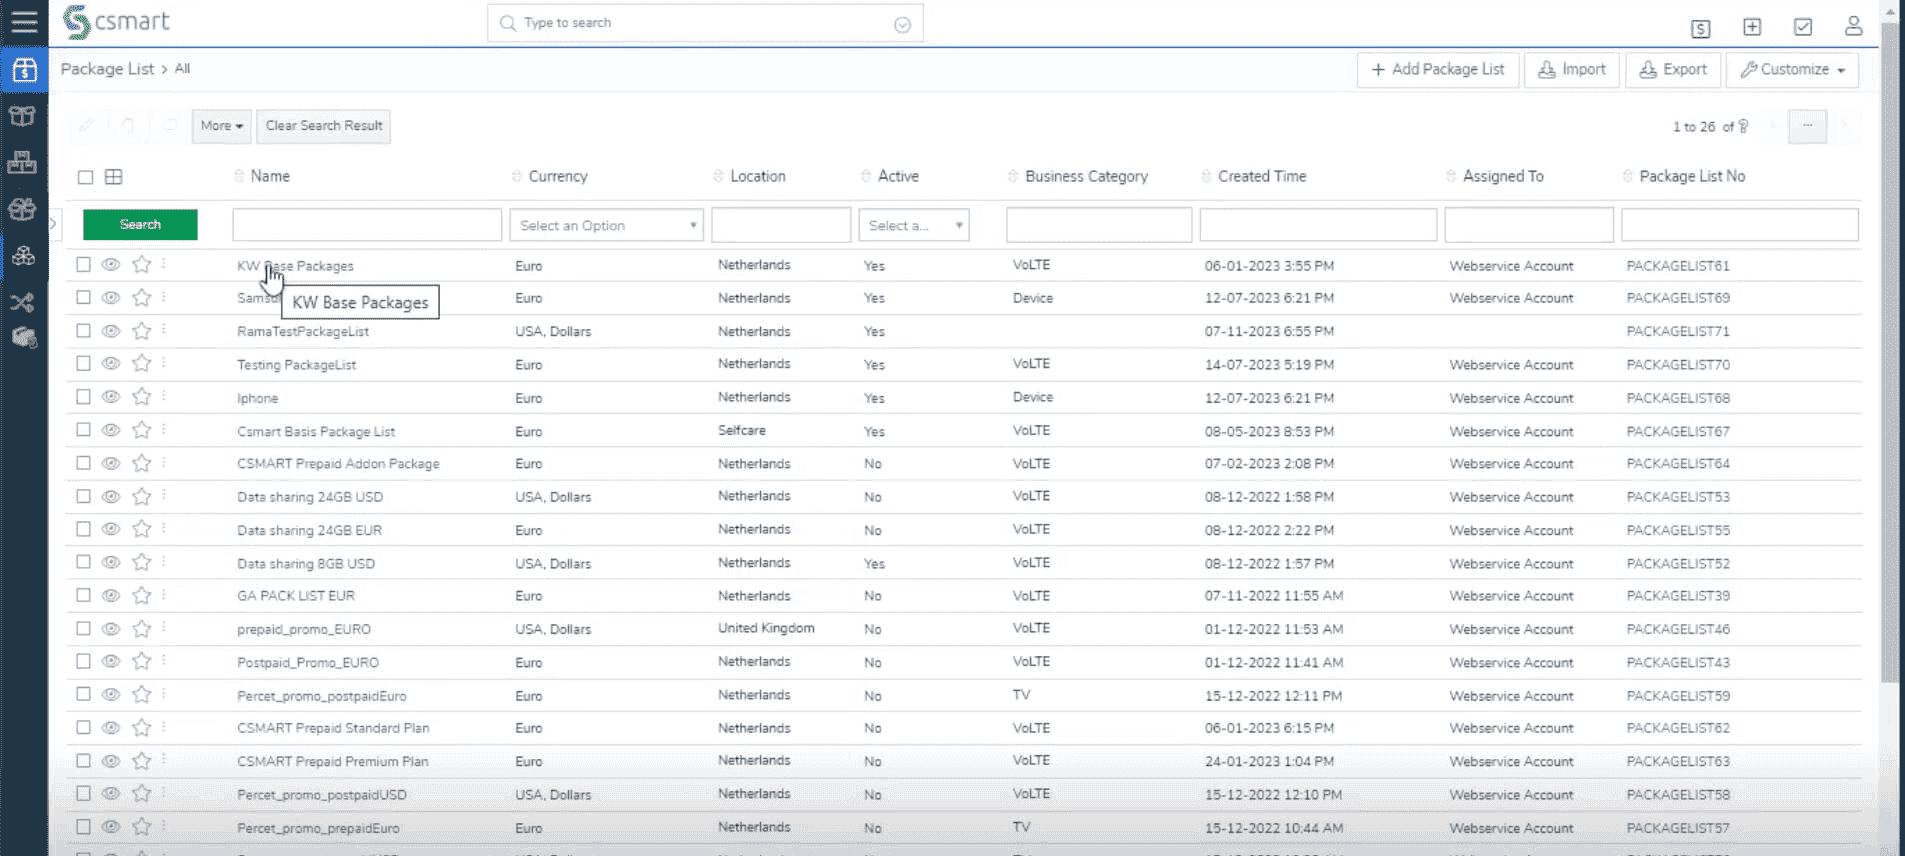The image size is (1905, 856).
Task: Sort by the Business Category column header
Action: [x=1086, y=176]
